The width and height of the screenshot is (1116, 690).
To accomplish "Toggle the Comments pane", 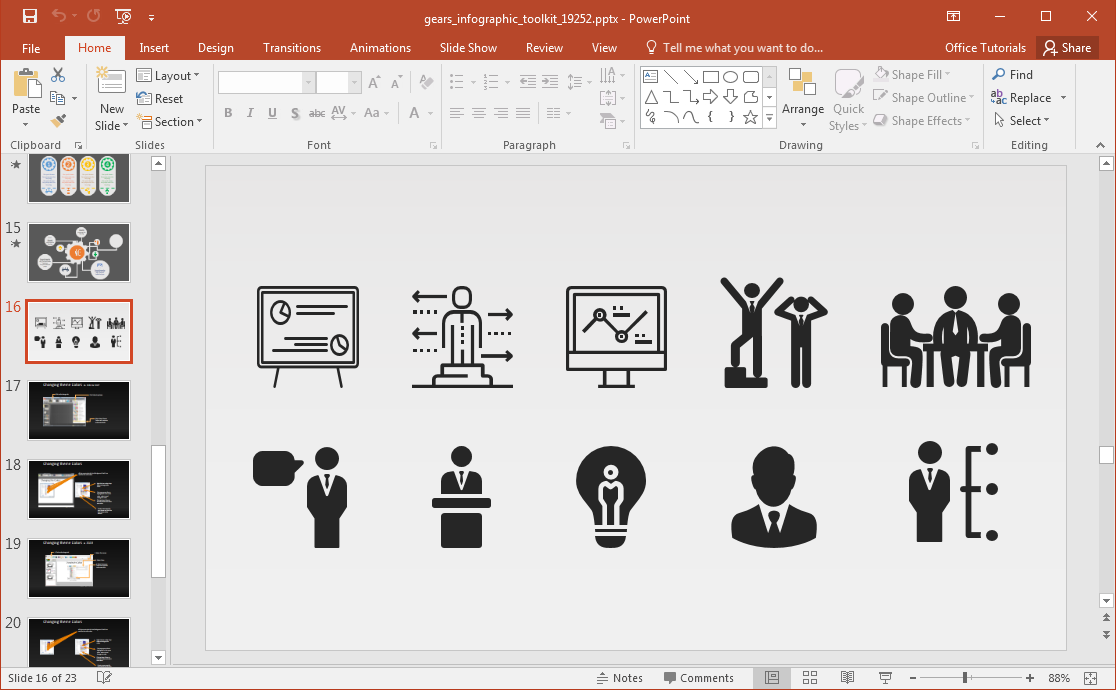I will coord(698,678).
